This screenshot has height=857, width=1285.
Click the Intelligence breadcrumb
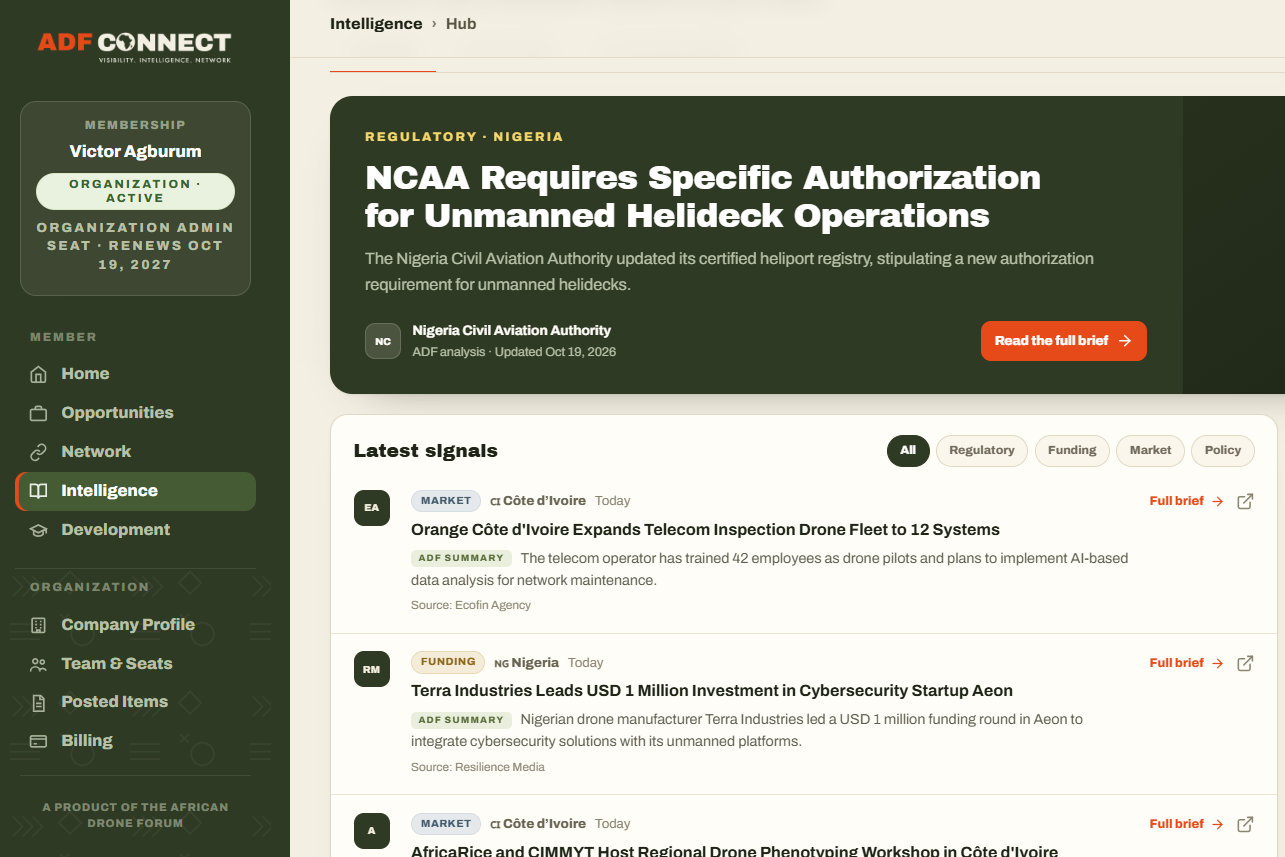pos(376,24)
